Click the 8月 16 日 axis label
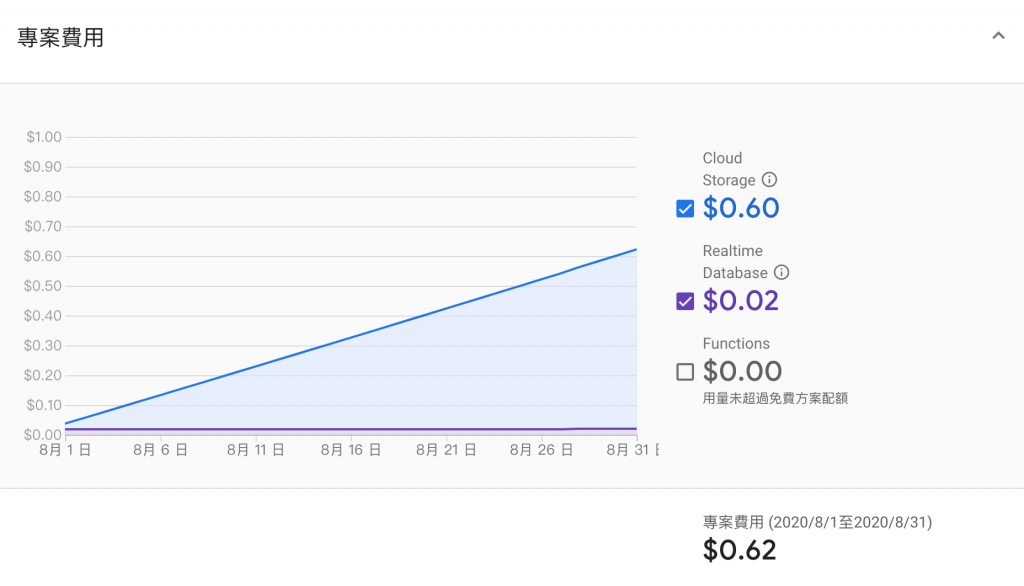Image resolution: width=1024 pixels, height=586 pixels. [x=351, y=451]
